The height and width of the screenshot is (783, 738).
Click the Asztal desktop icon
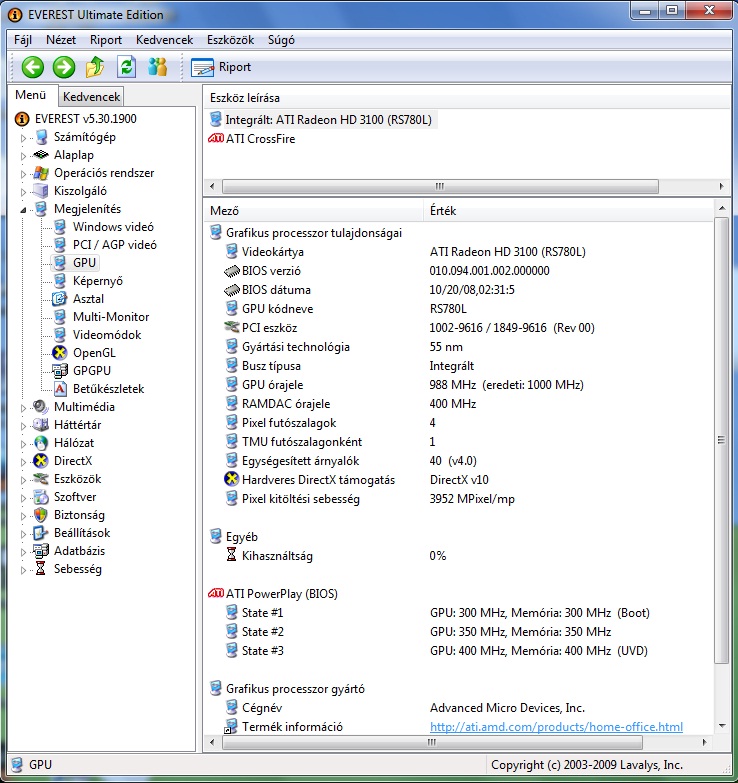click(60, 299)
